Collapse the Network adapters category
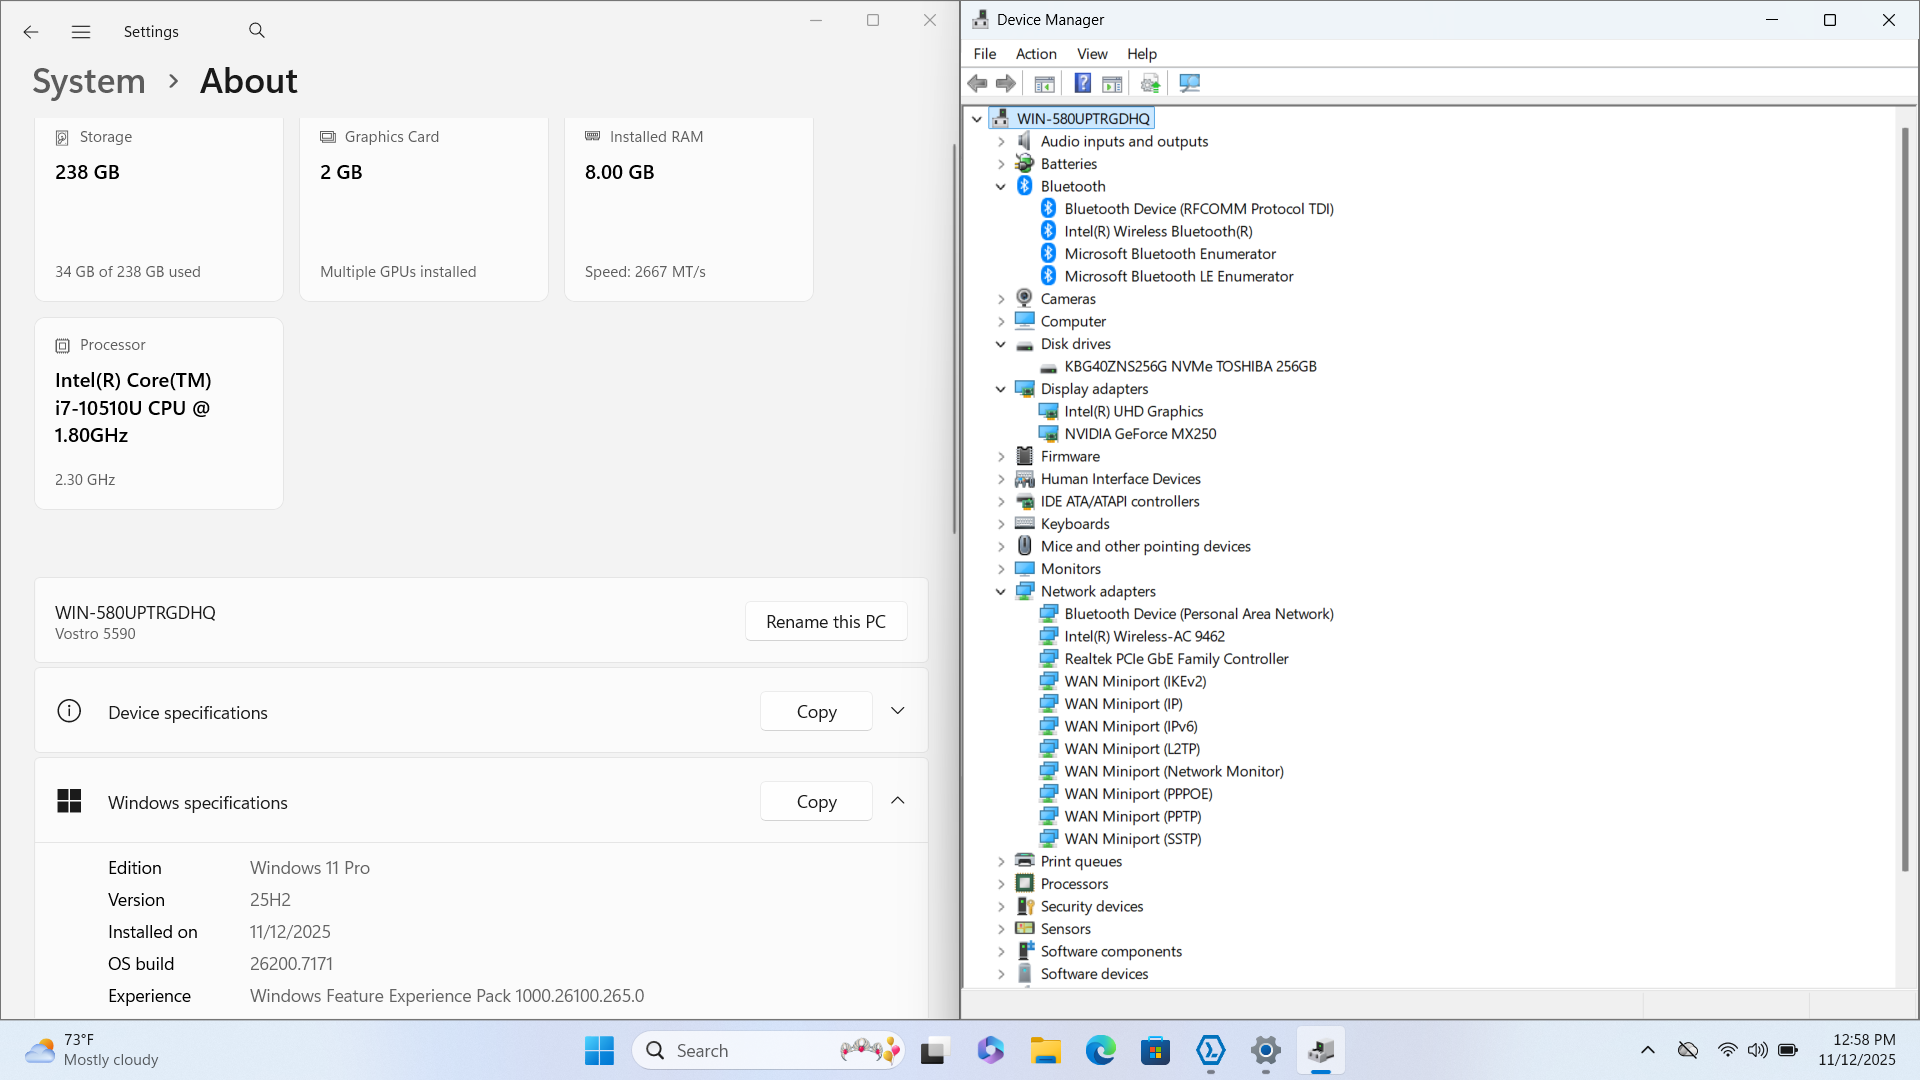 coord(1001,592)
